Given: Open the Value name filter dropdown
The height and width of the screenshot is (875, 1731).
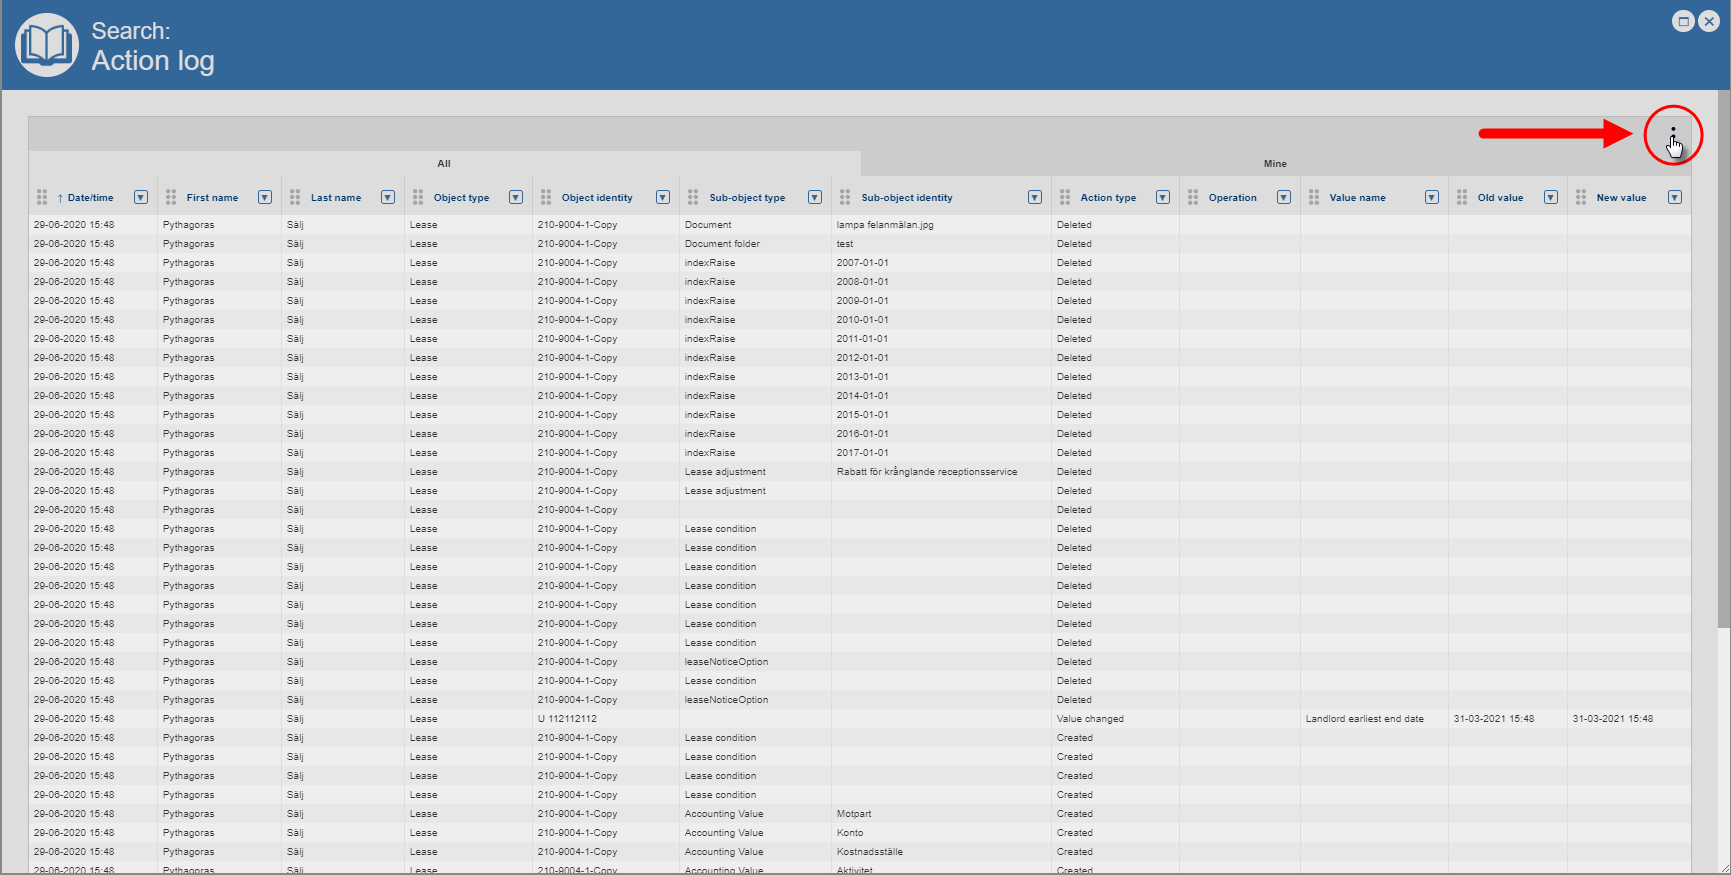Looking at the screenshot, I should [x=1432, y=197].
